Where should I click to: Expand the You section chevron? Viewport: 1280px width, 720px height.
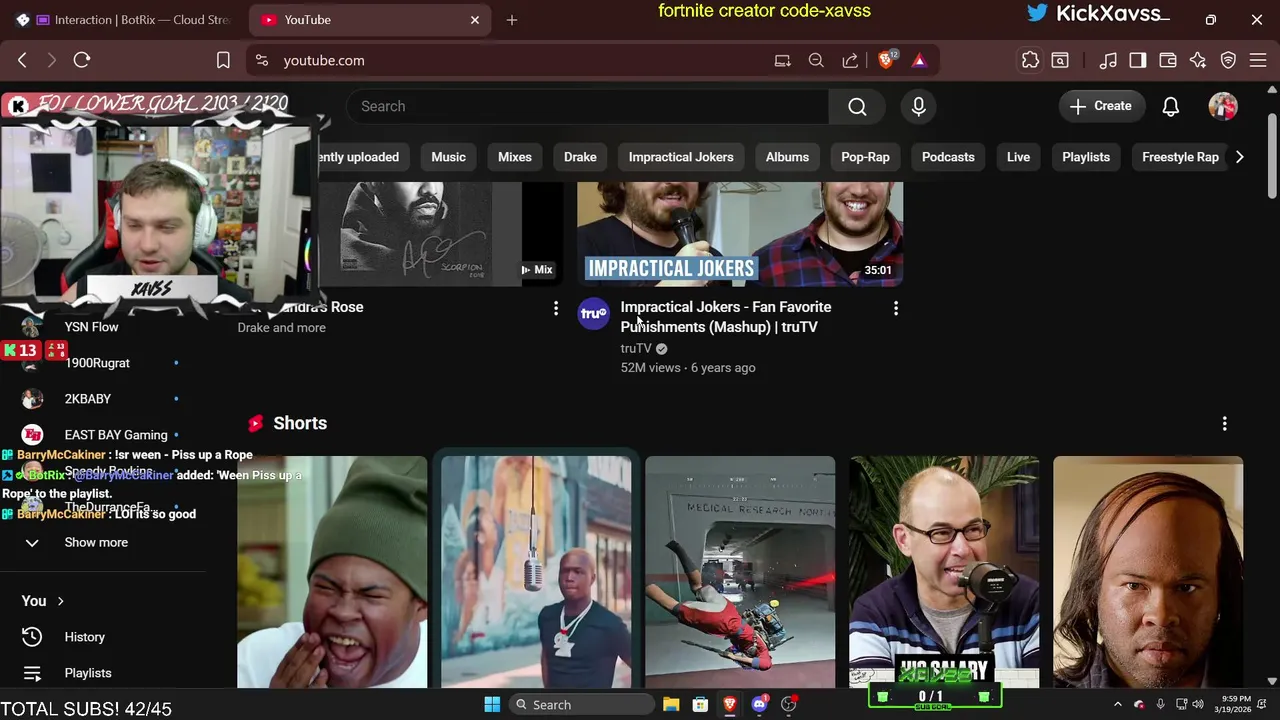point(60,601)
